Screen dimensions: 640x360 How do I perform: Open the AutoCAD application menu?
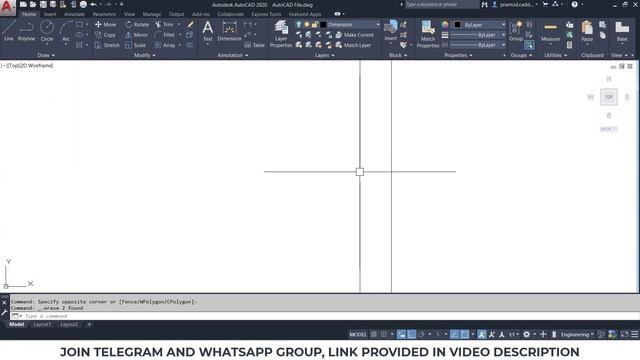(7, 7)
